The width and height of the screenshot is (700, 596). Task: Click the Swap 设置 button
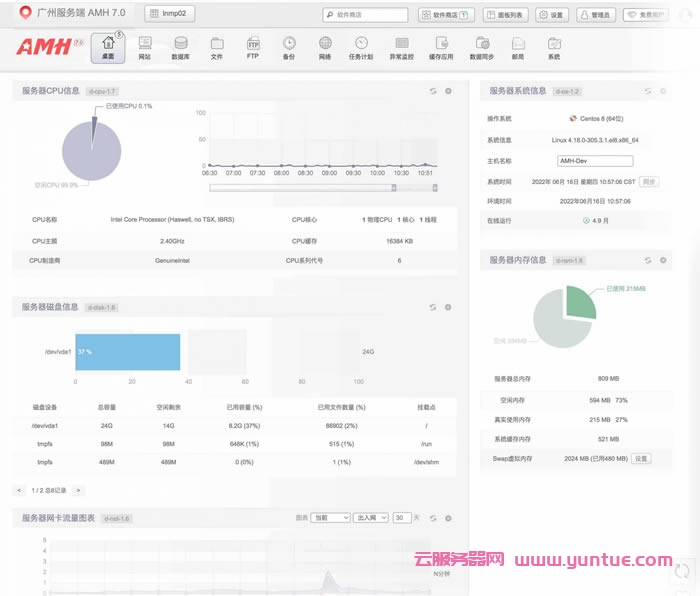point(641,458)
